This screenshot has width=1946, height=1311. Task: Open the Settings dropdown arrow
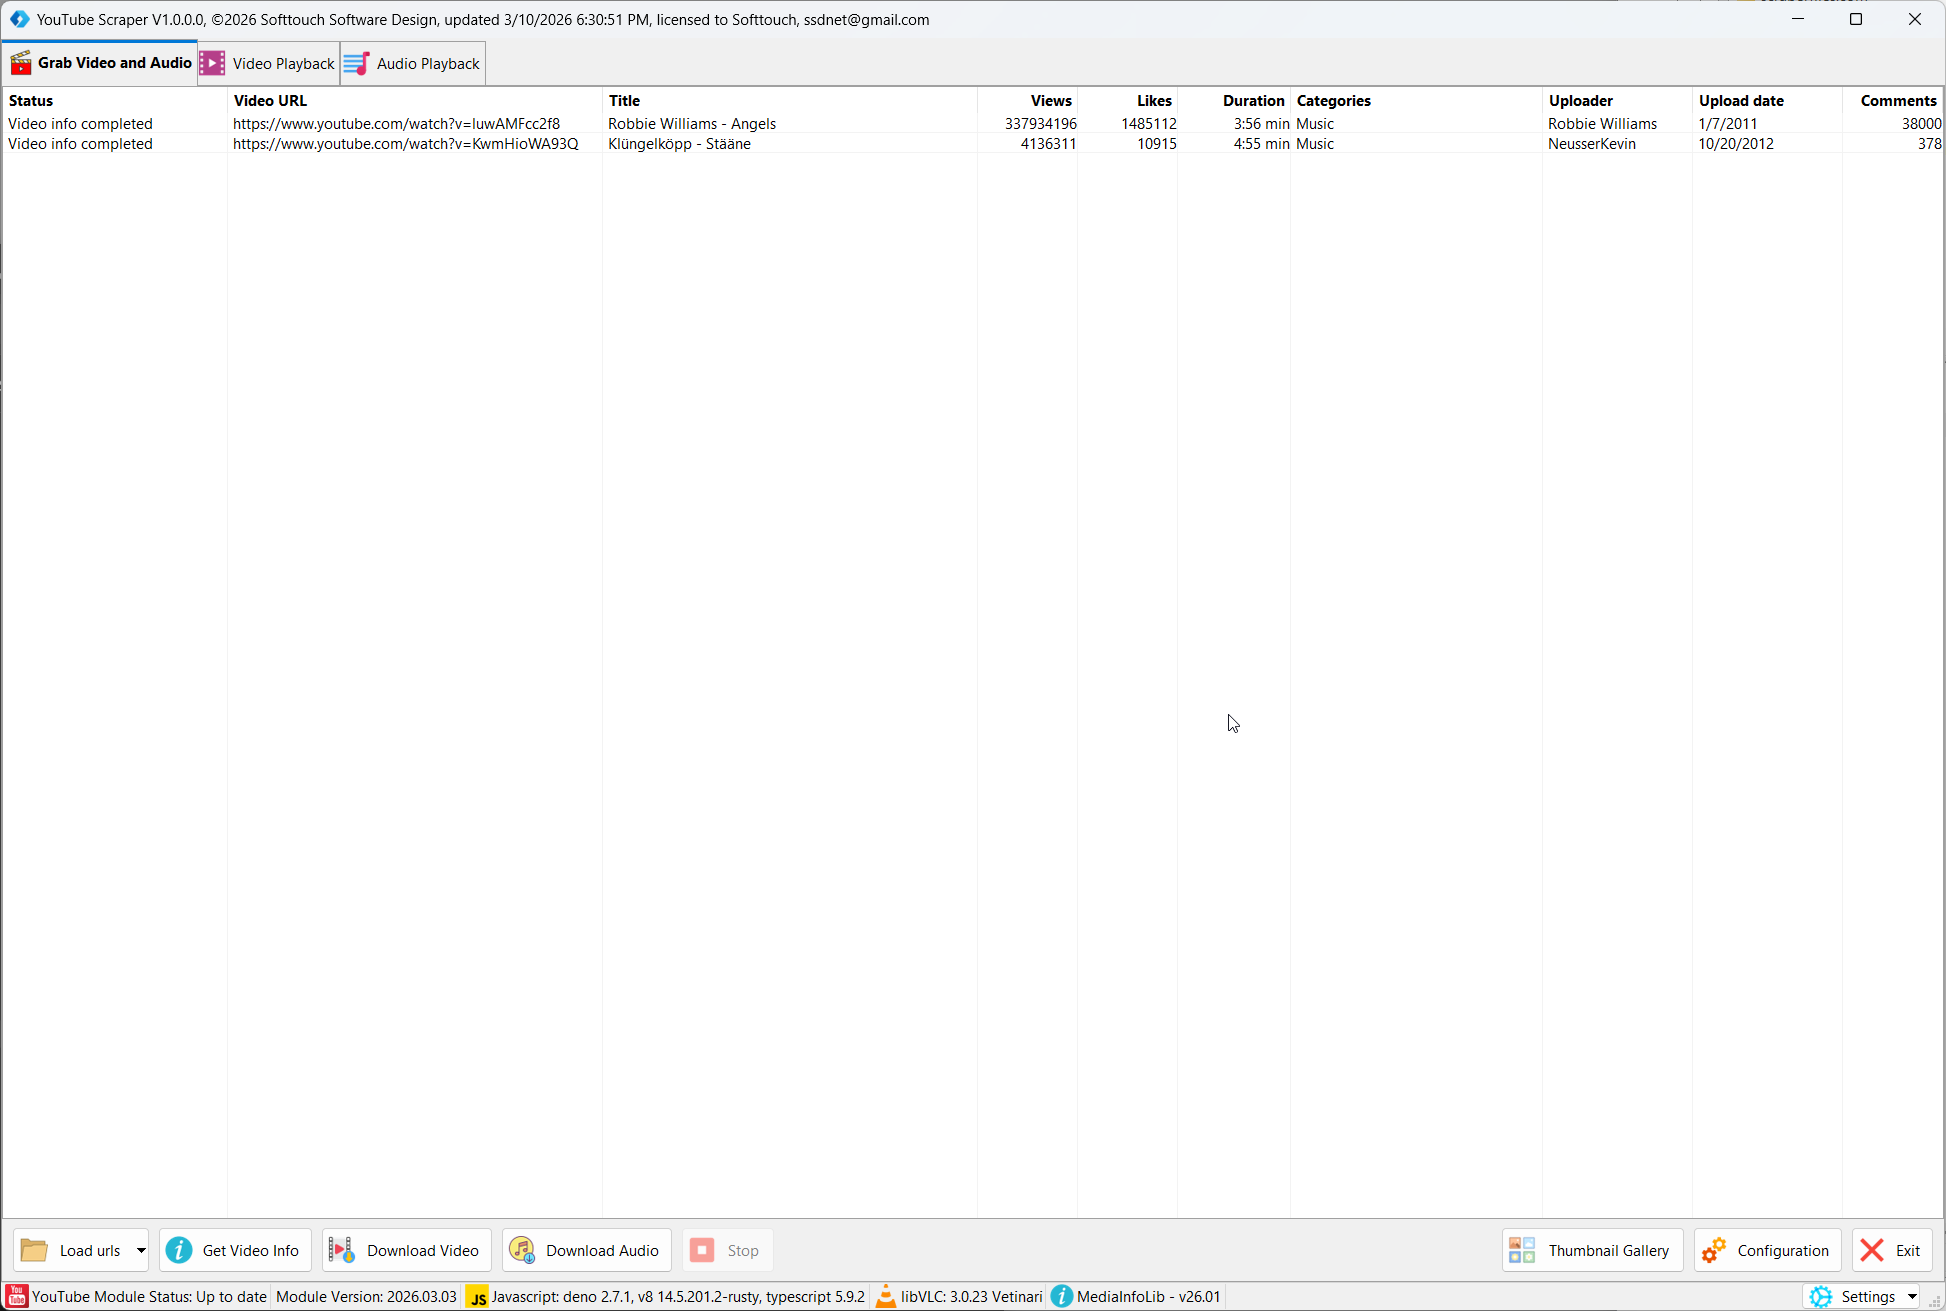point(1912,1296)
